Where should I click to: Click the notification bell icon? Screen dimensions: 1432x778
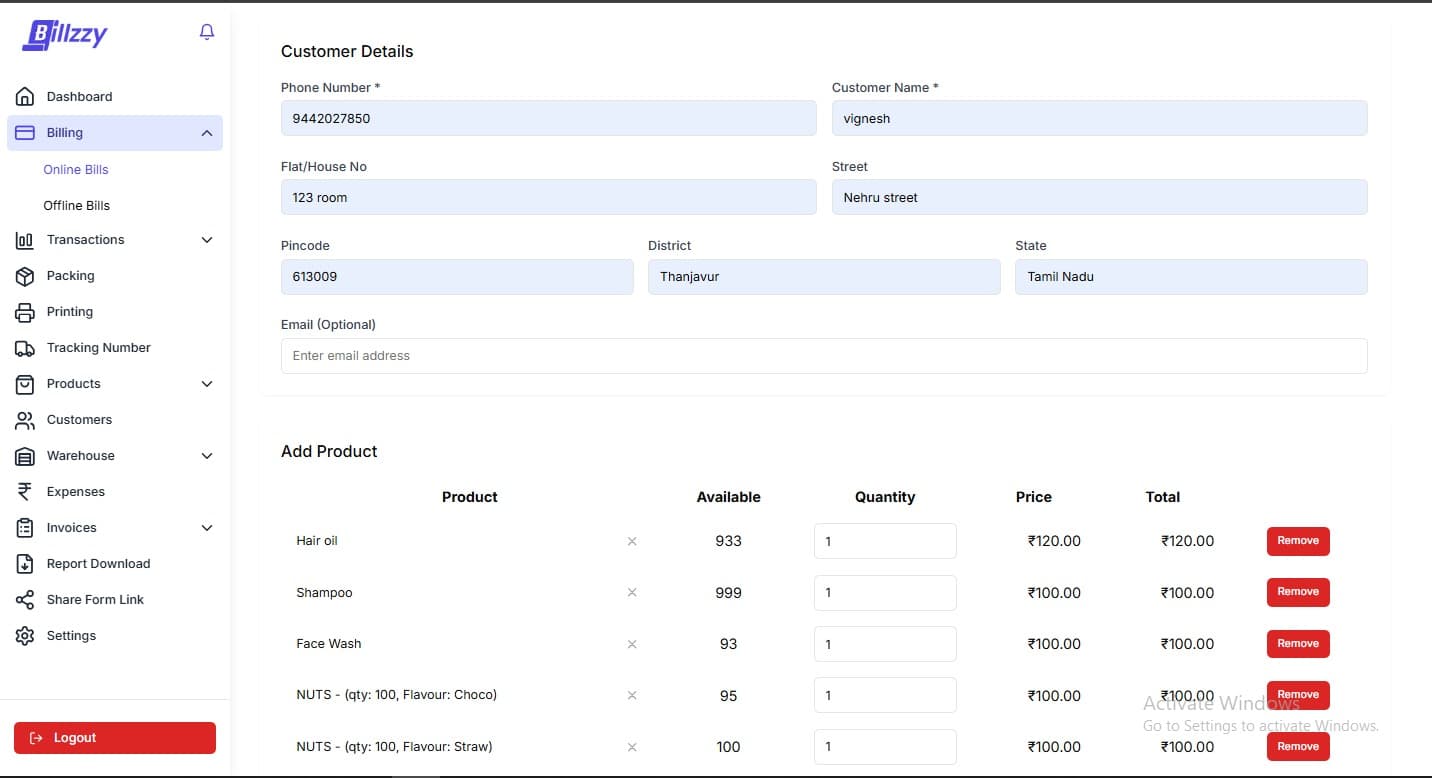[207, 32]
